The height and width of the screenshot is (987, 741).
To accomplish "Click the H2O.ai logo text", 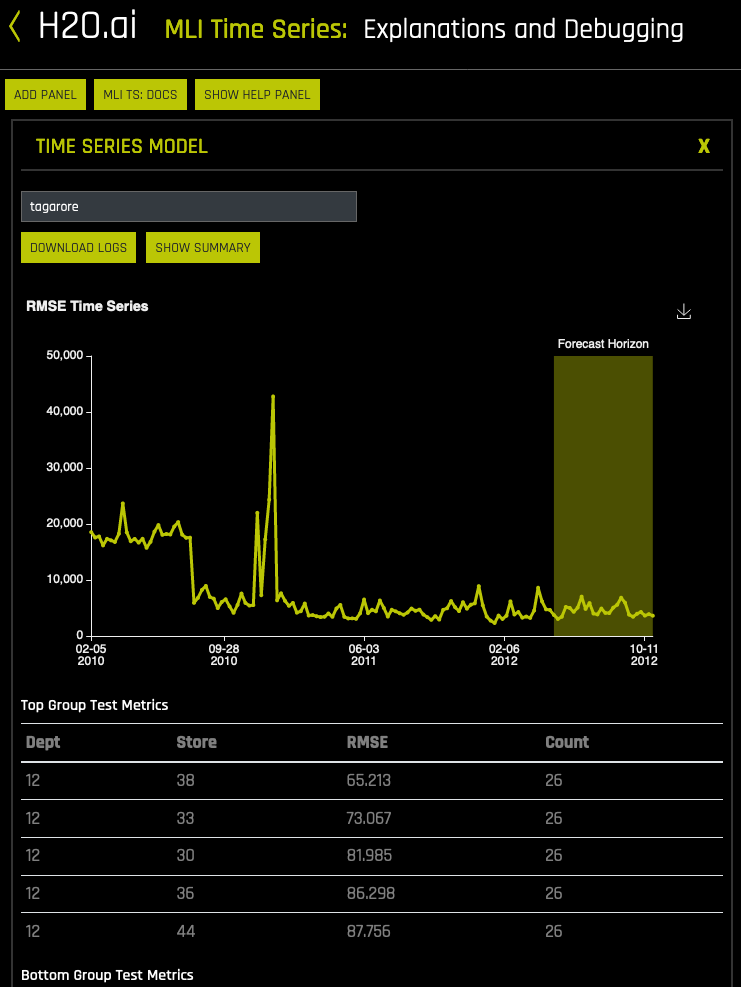I will pyautogui.click(x=87, y=27).
